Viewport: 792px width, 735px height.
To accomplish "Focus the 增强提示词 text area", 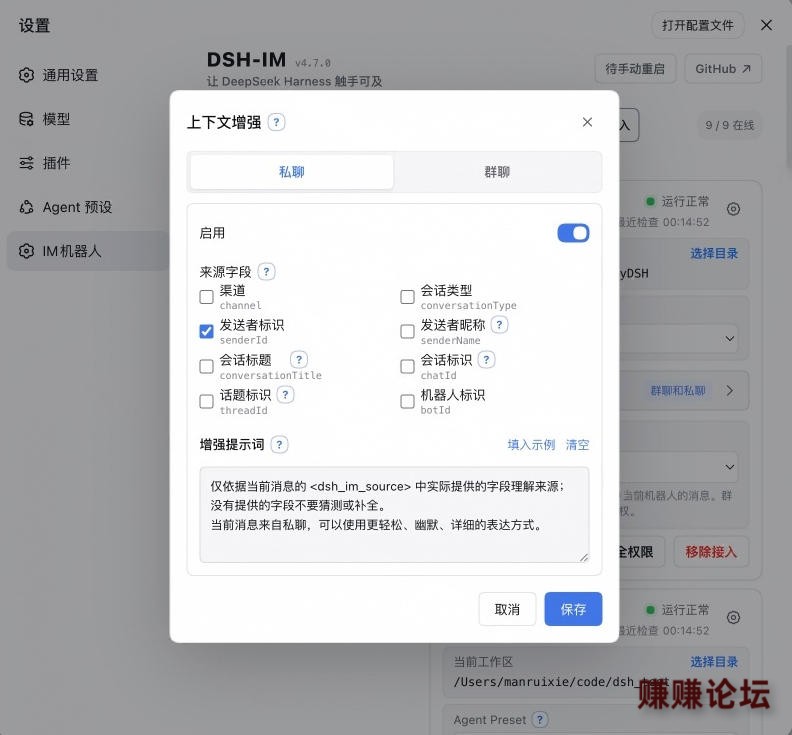I will (x=394, y=514).
